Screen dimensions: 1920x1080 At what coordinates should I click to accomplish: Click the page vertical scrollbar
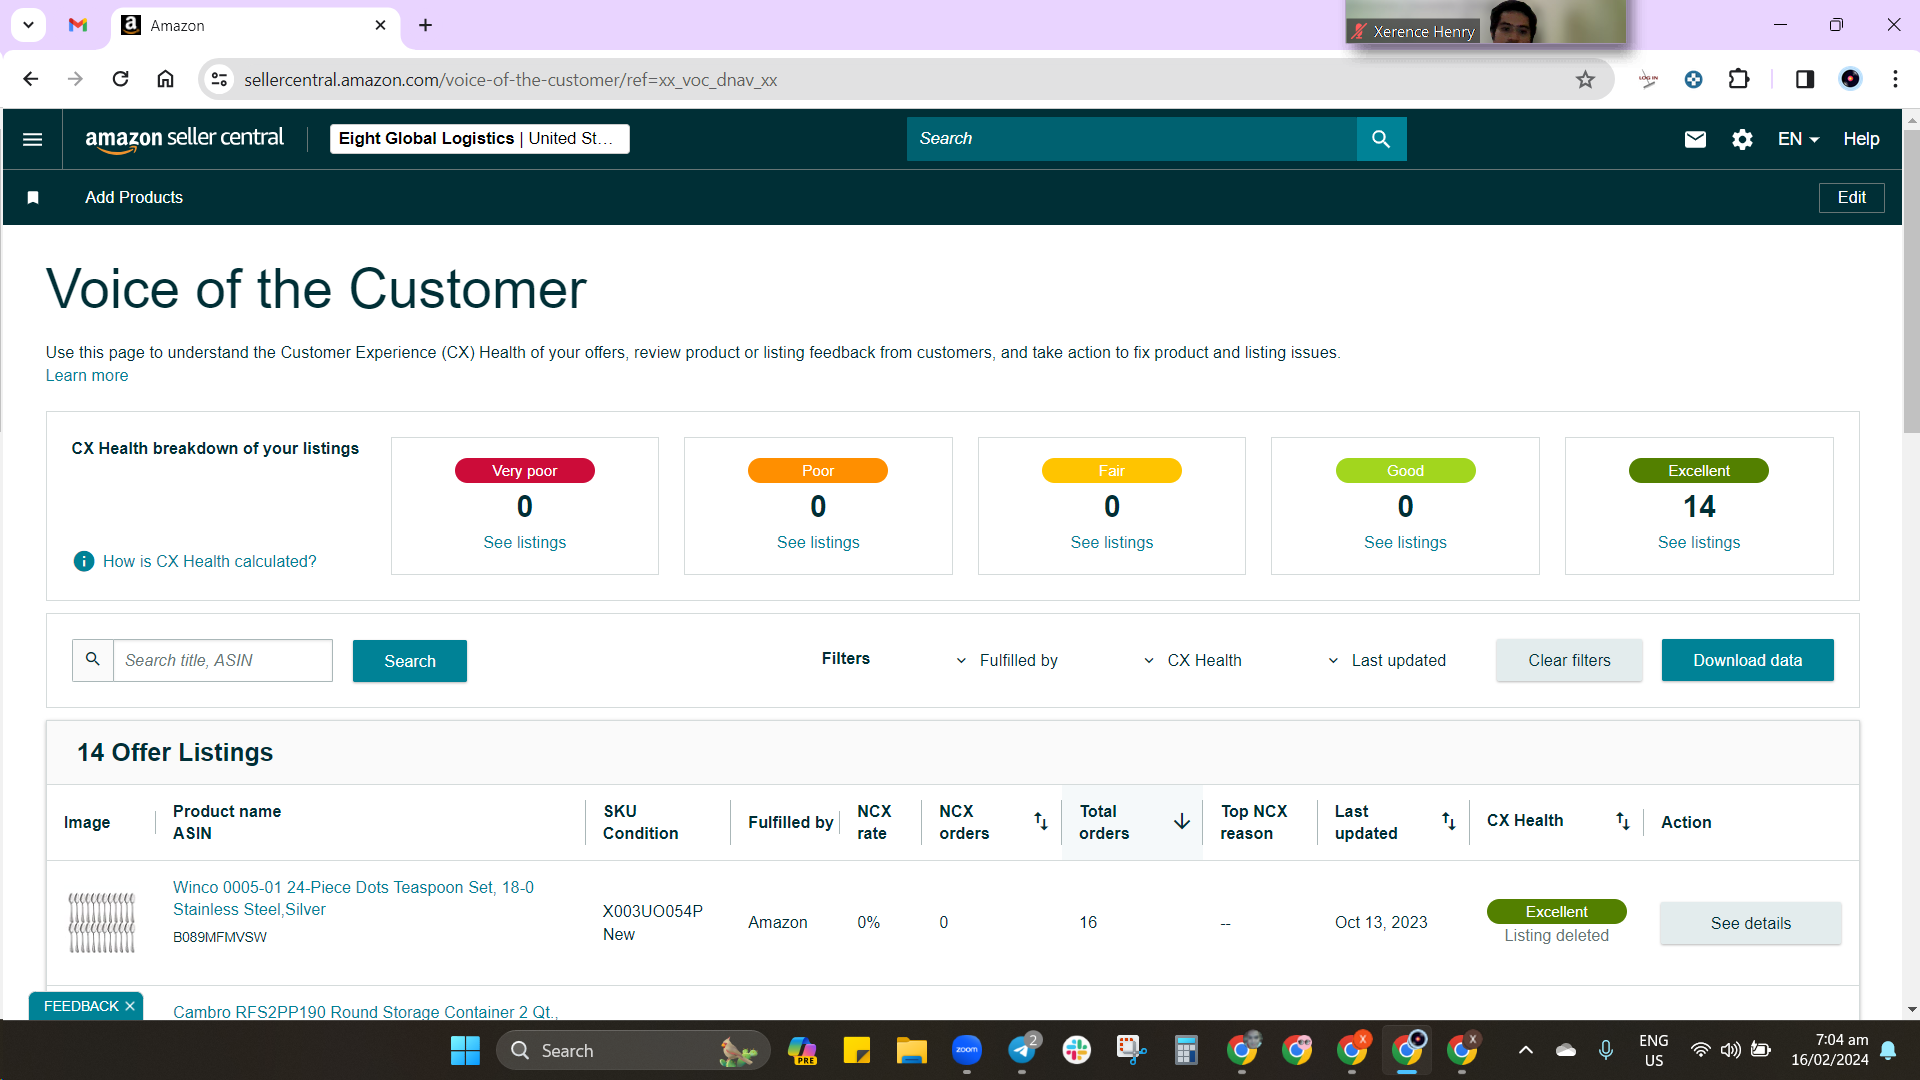click(x=1911, y=280)
